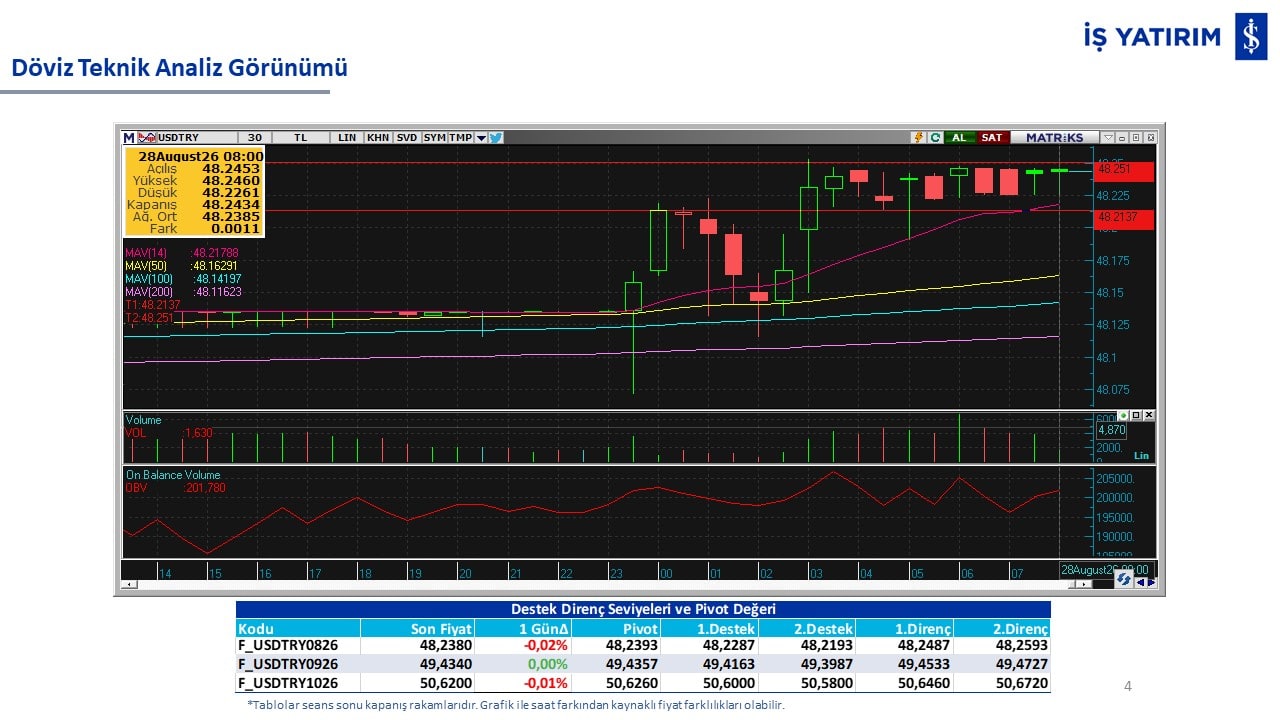The height and width of the screenshot is (720, 1280).
Task: Click the blue right arrow to scroll the chart forward
Action: (1151, 582)
